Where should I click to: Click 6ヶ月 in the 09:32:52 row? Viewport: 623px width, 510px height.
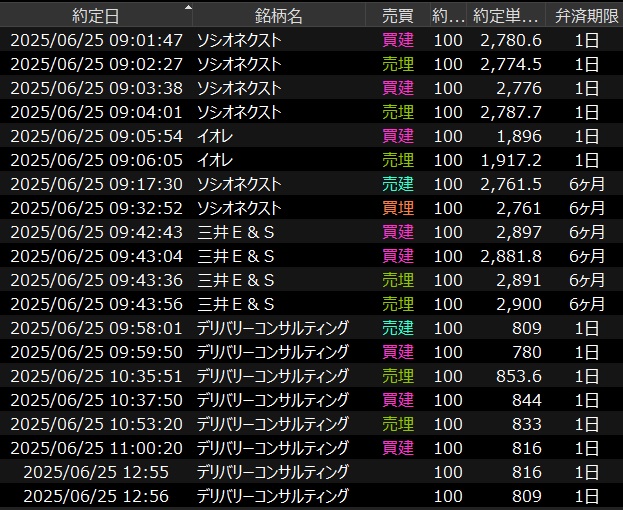coord(586,208)
